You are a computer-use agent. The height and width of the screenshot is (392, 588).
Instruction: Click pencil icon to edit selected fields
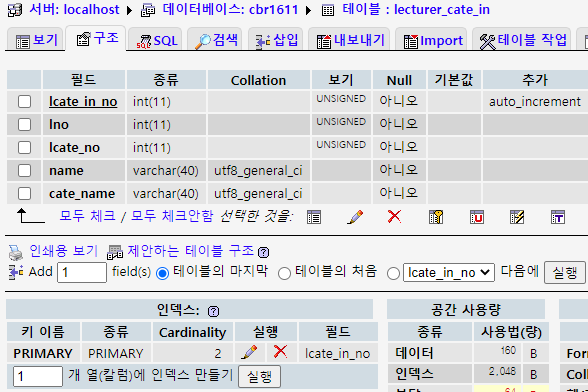tap(355, 217)
